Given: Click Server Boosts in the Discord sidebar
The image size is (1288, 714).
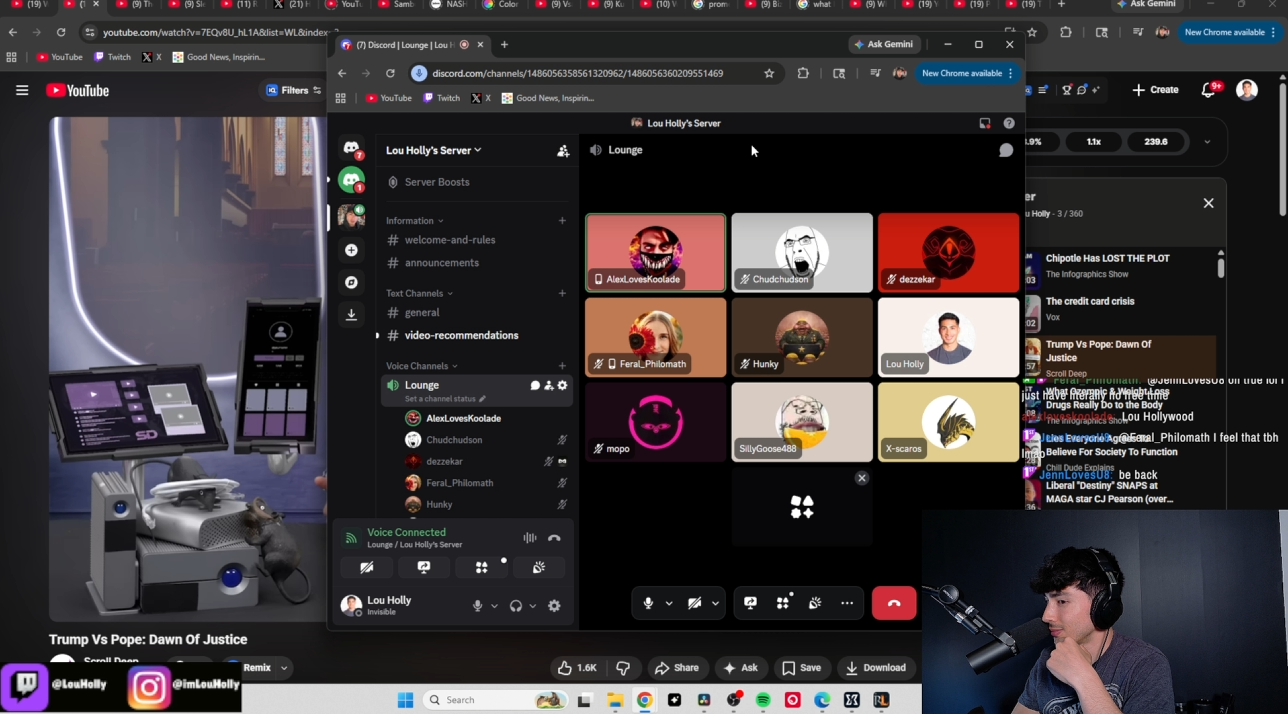Looking at the screenshot, I should tap(436, 182).
